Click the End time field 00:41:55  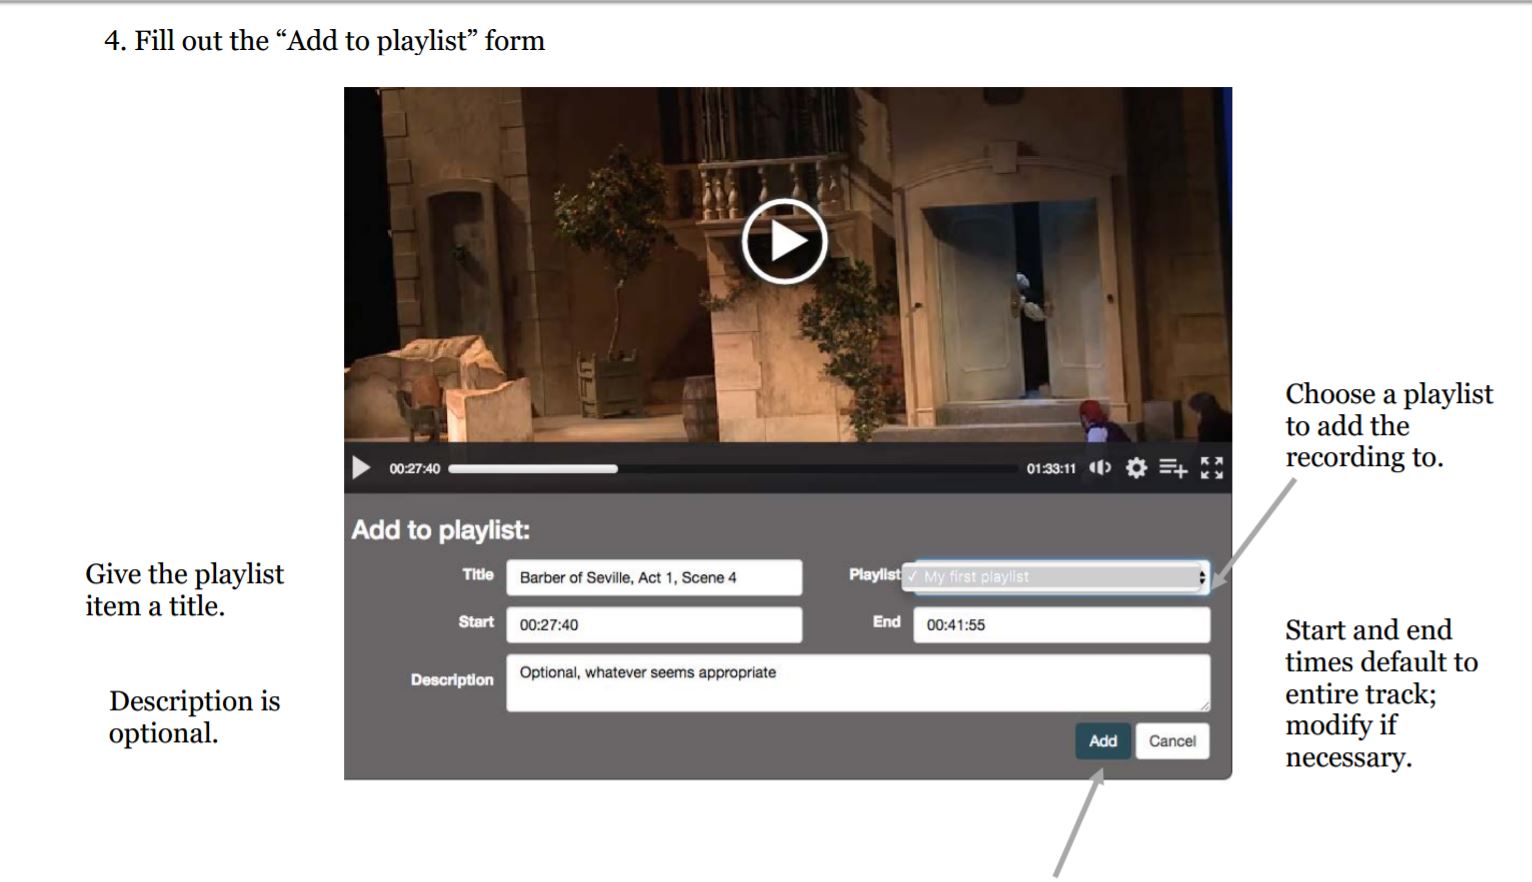click(1061, 624)
